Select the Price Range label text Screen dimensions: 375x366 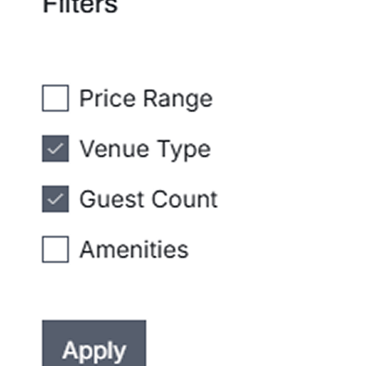coord(146,99)
